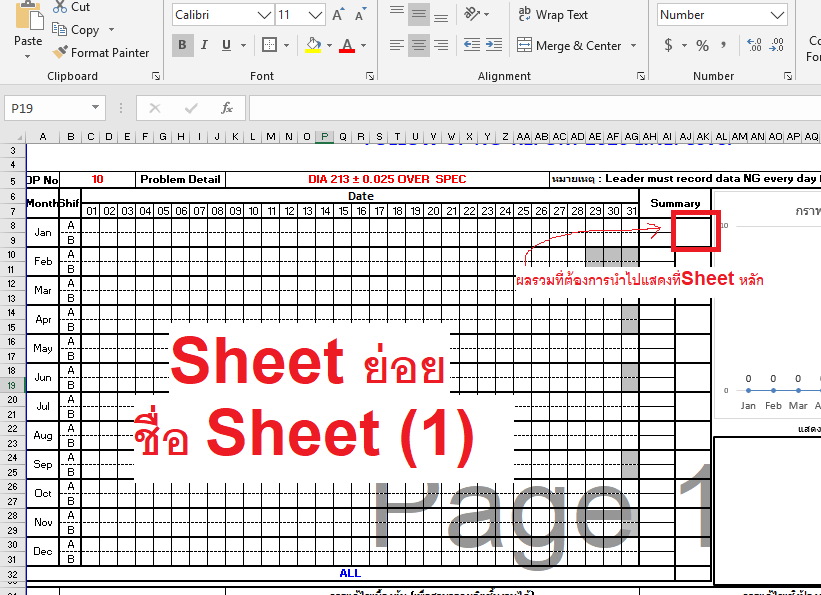The image size is (821, 595).
Task: Open the Number format dropdown
Action: 778,15
